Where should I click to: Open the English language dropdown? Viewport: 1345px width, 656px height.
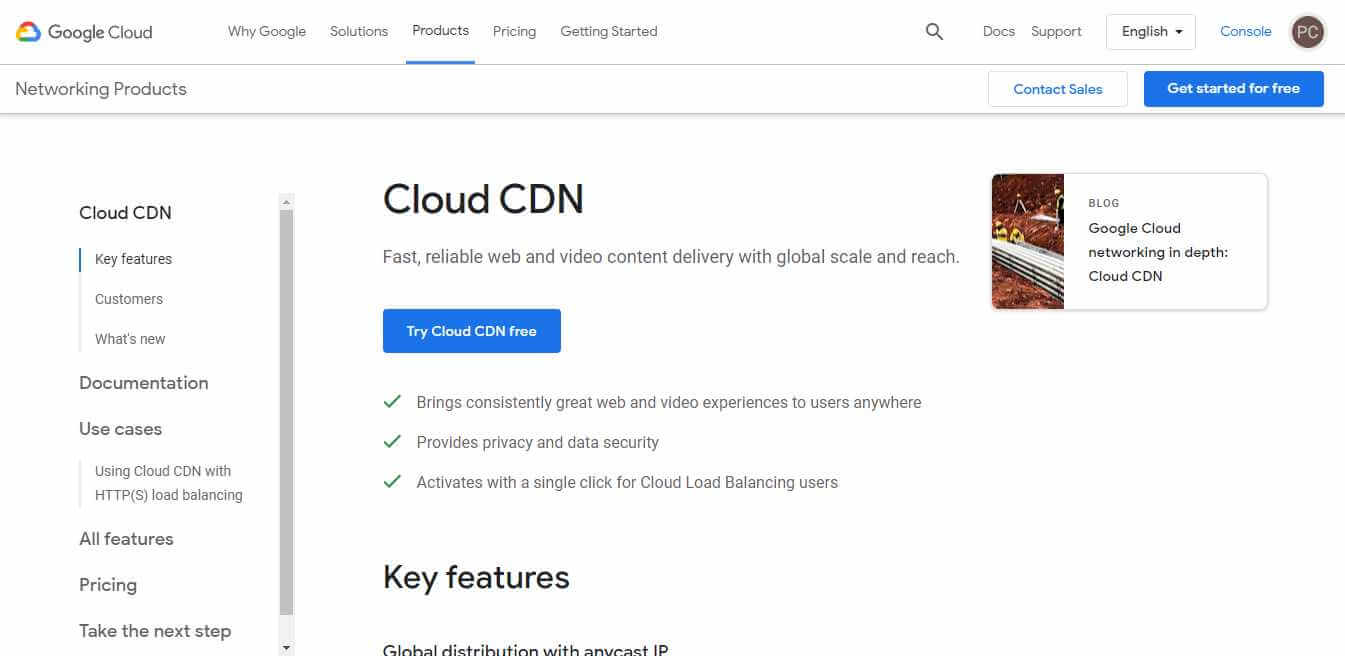click(1152, 32)
